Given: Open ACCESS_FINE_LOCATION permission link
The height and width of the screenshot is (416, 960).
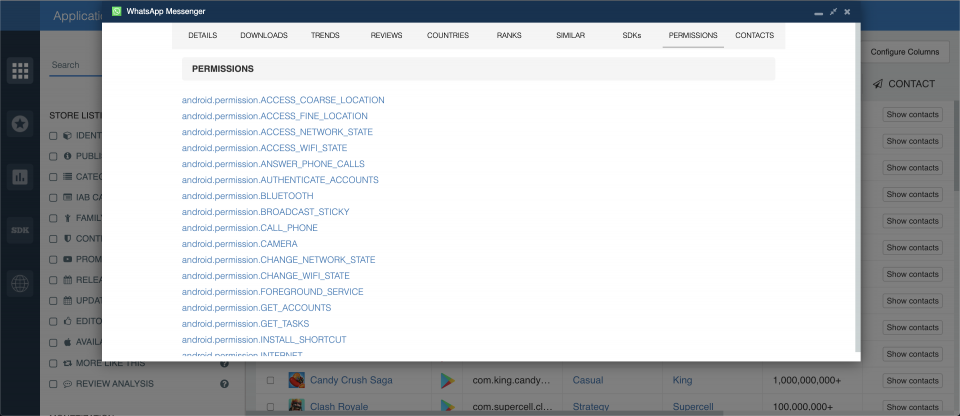Looking at the screenshot, I should 274,116.
